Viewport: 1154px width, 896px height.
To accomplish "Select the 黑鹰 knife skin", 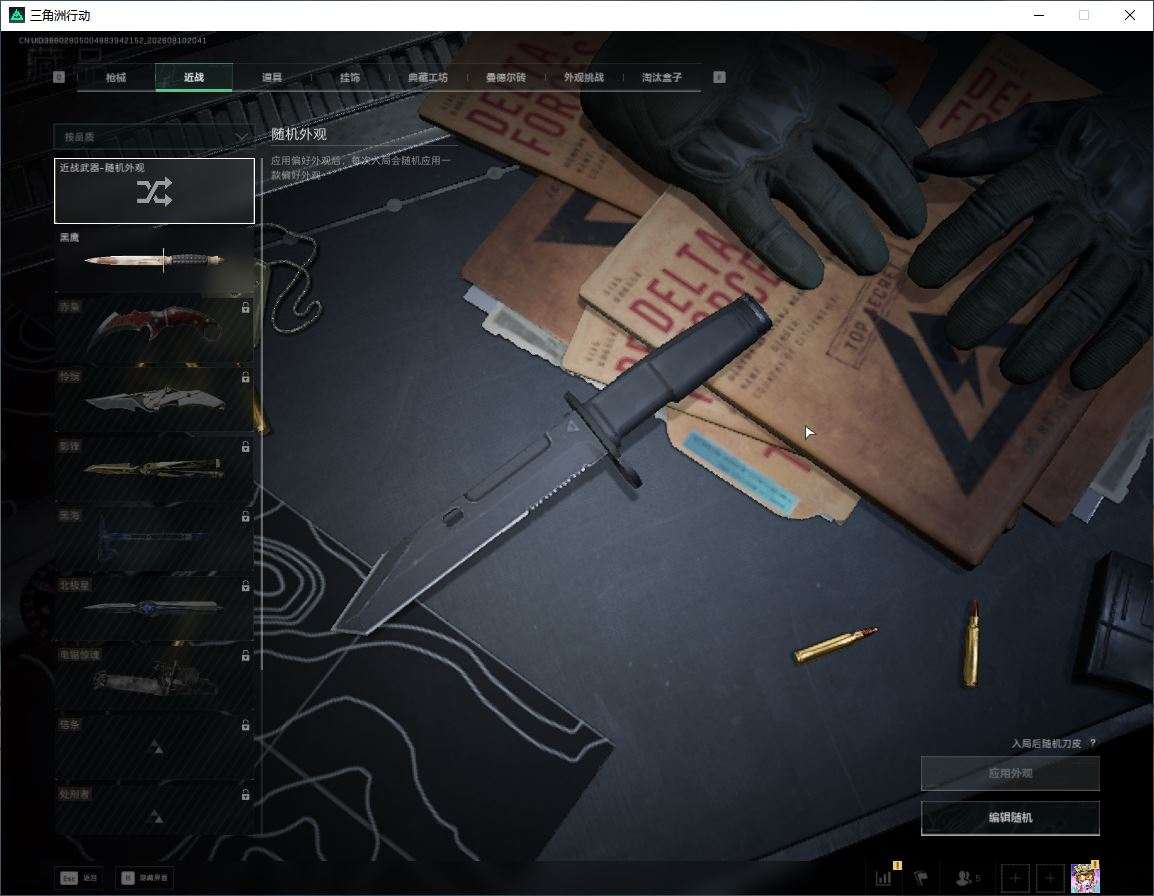I will click(x=155, y=260).
